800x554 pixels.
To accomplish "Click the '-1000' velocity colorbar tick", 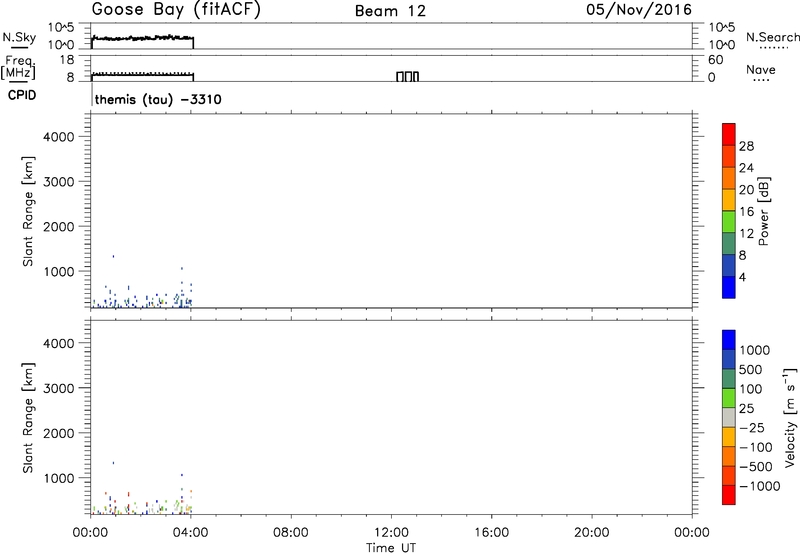I will [759, 486].
